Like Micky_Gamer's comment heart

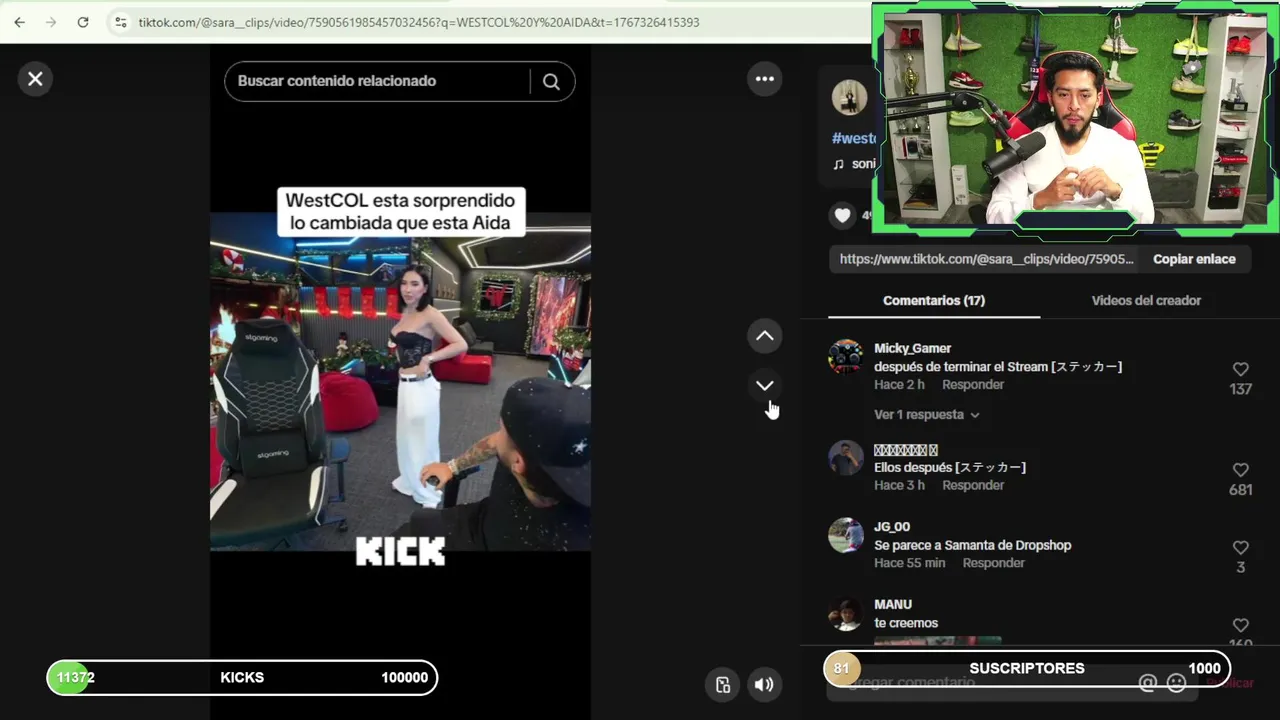point(1241,369)
